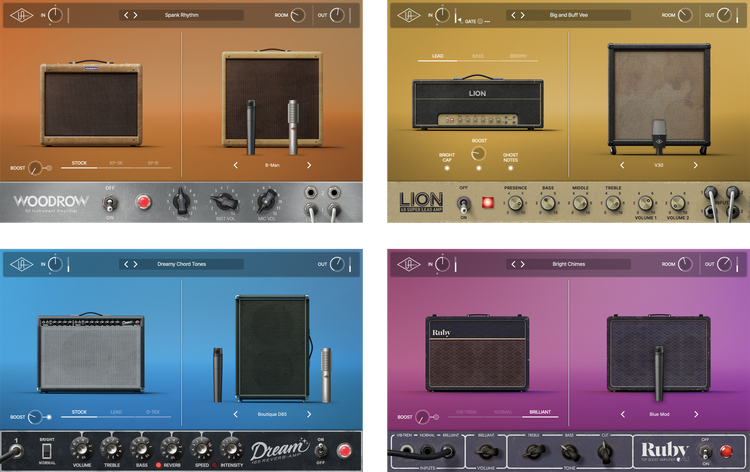Click the Woodrow red power lamp
Viewport: 750px width, 472px height.
click(x=142, y=203)
